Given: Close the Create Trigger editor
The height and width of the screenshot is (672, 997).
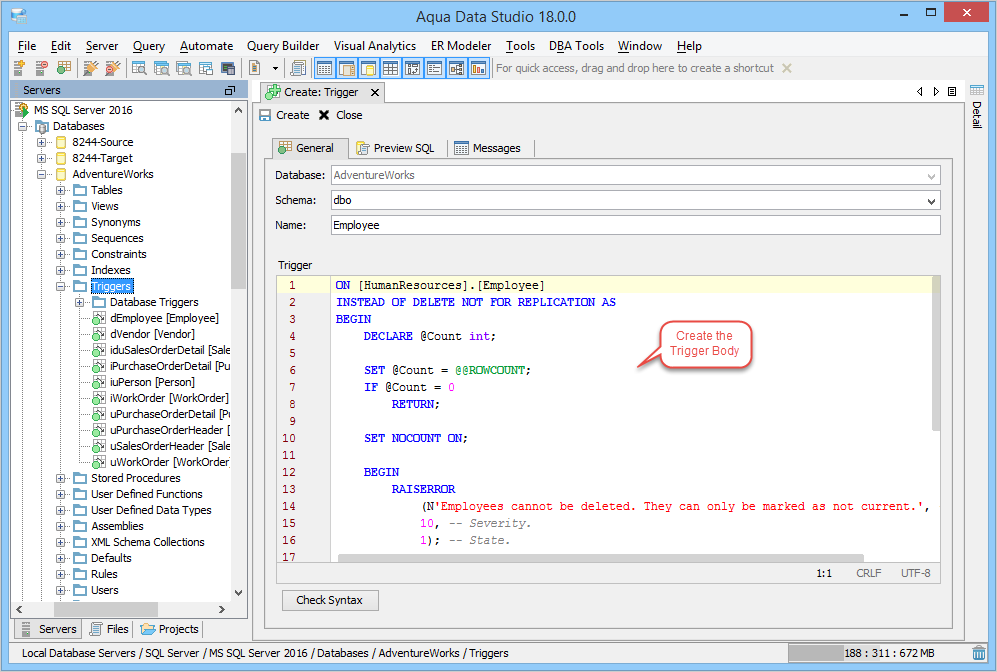Looking at the screenshot, I should (x=375, y=92).
